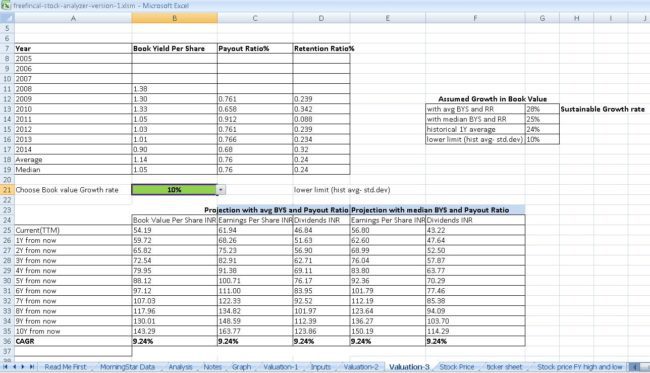Select column E header
Screen dimensions: 650x373
click(388, 18)
